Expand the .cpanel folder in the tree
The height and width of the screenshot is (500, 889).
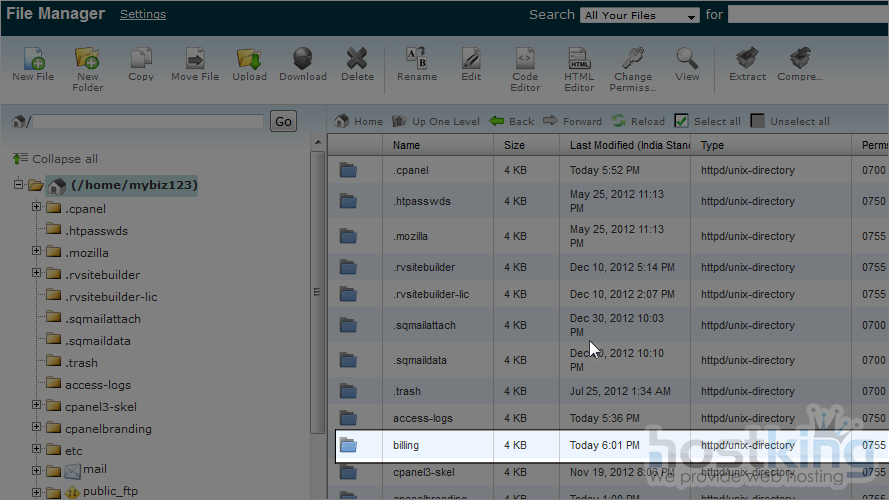[x=37, y=208]
